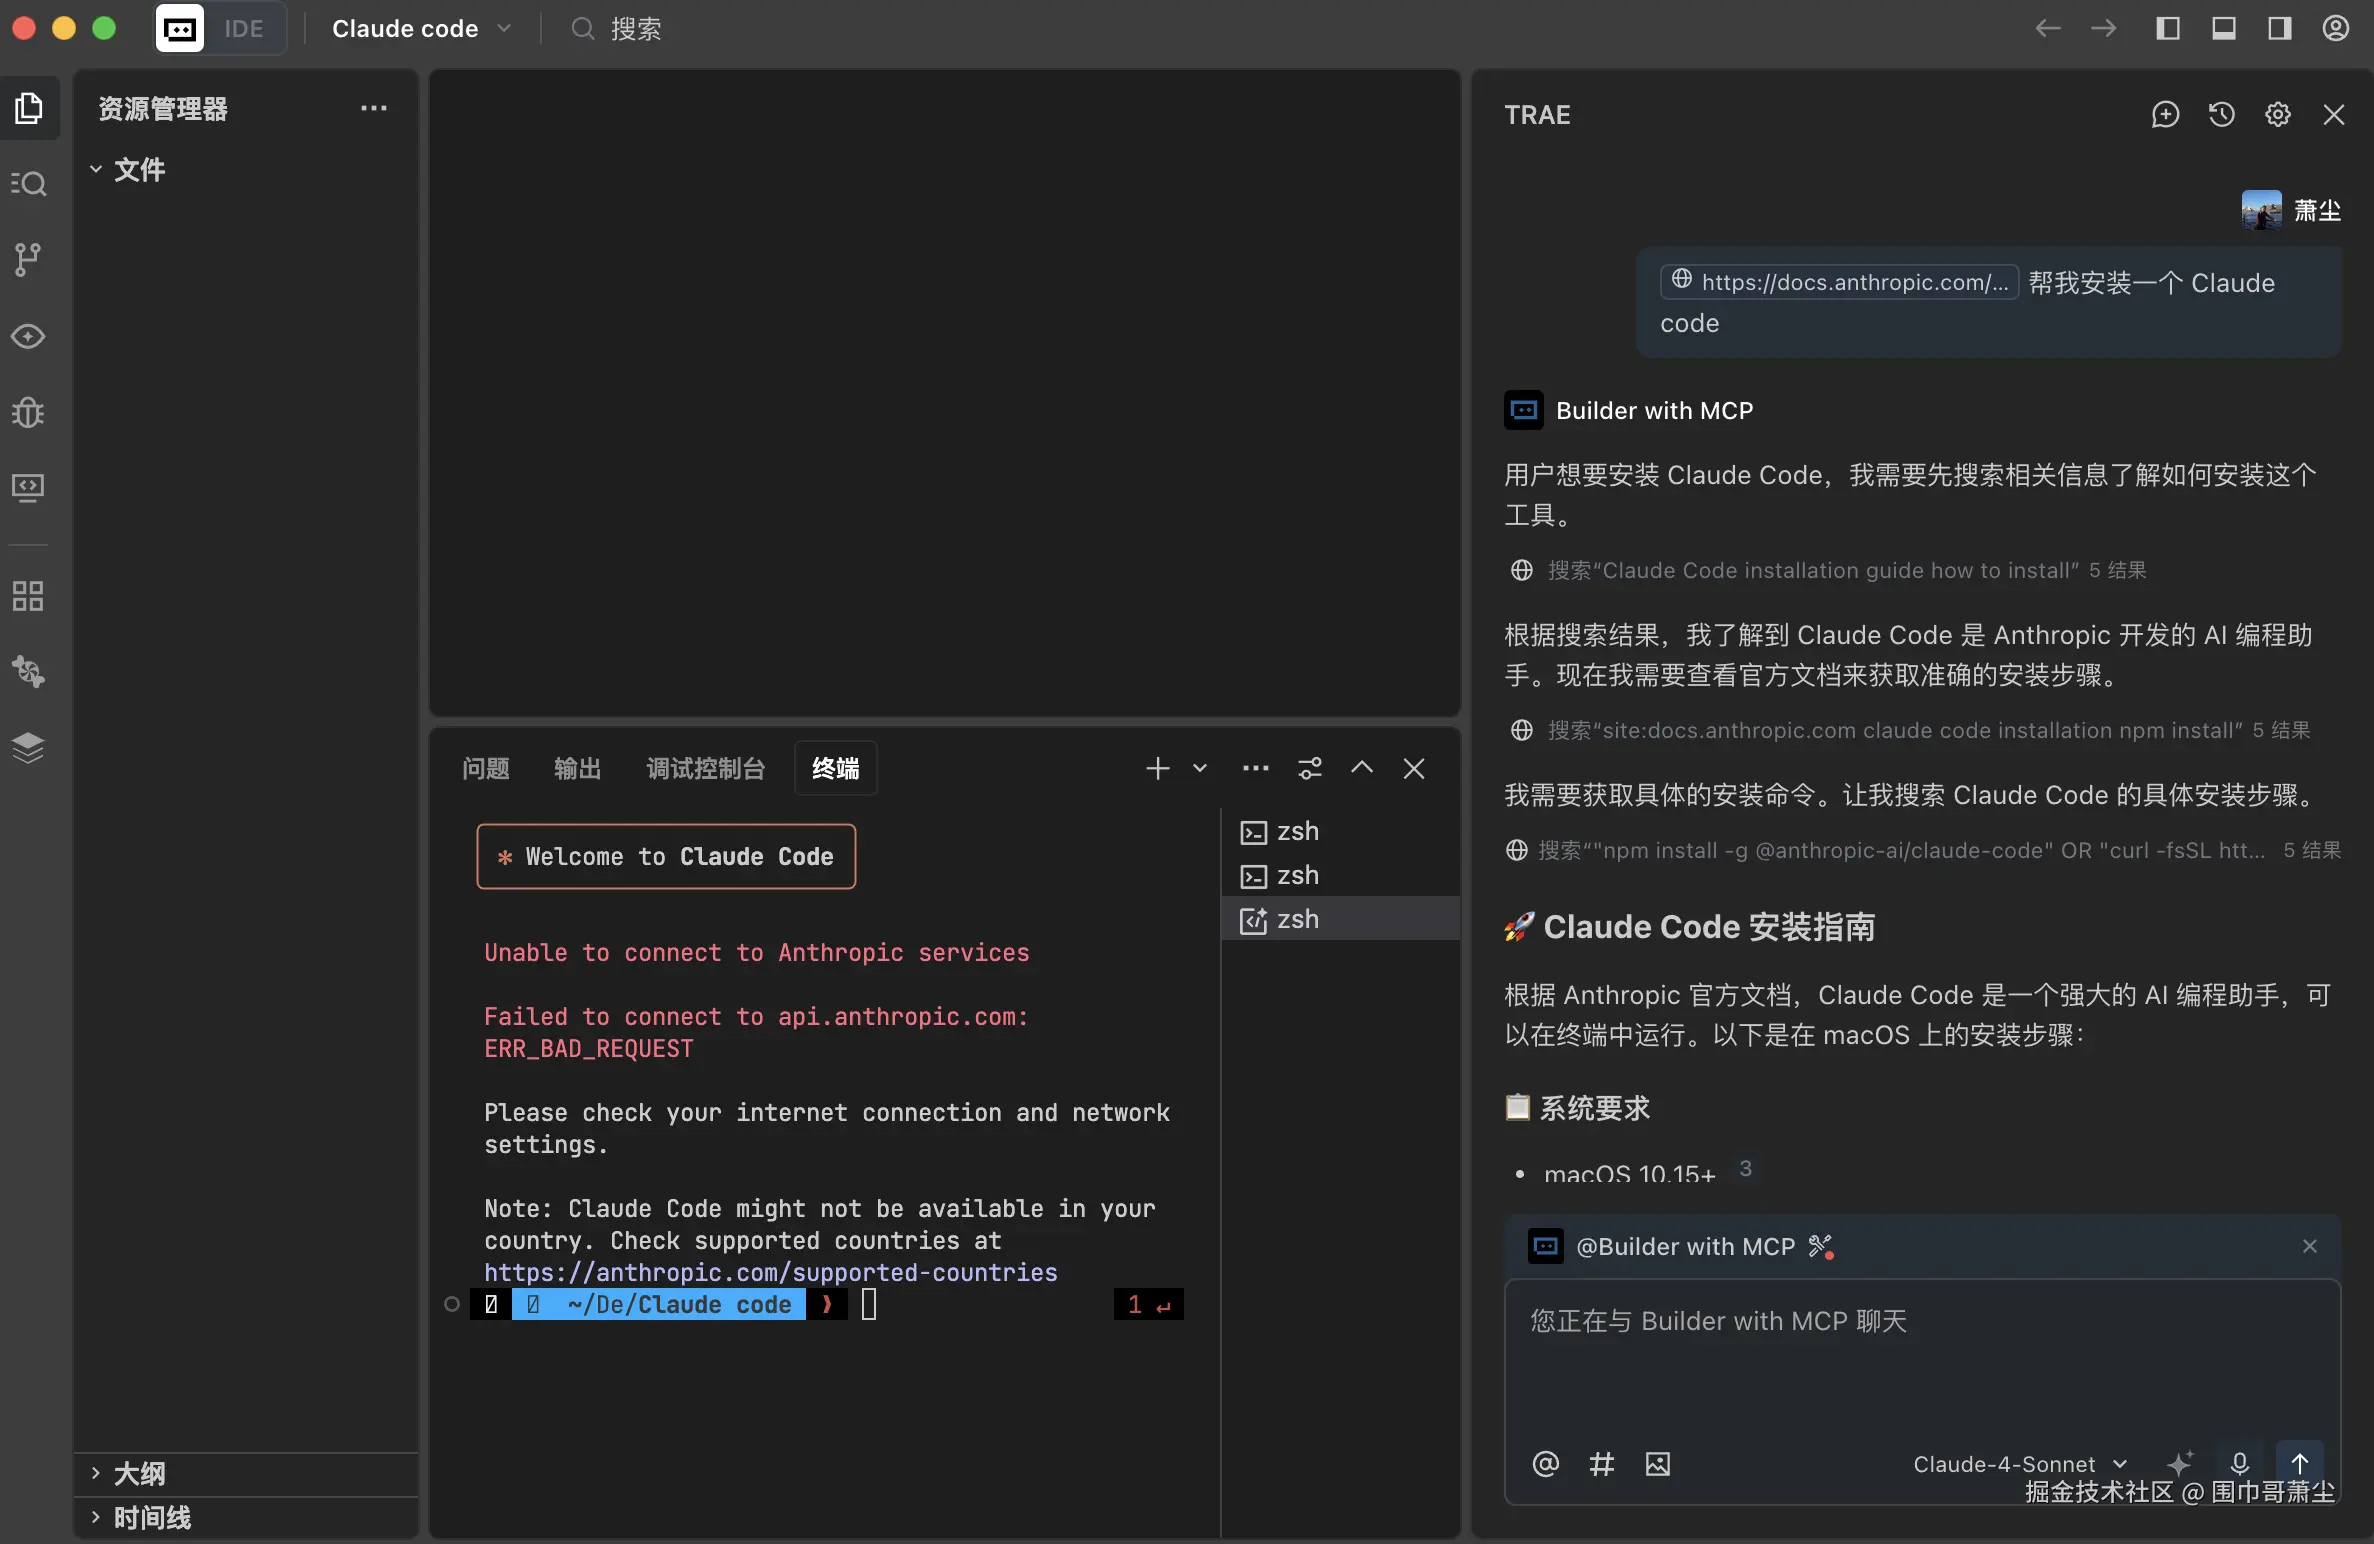Open the Claude-4-Sonnet model dropdown
Viewport: 2374px width, 1544px height.
tap(2018, 1463)
